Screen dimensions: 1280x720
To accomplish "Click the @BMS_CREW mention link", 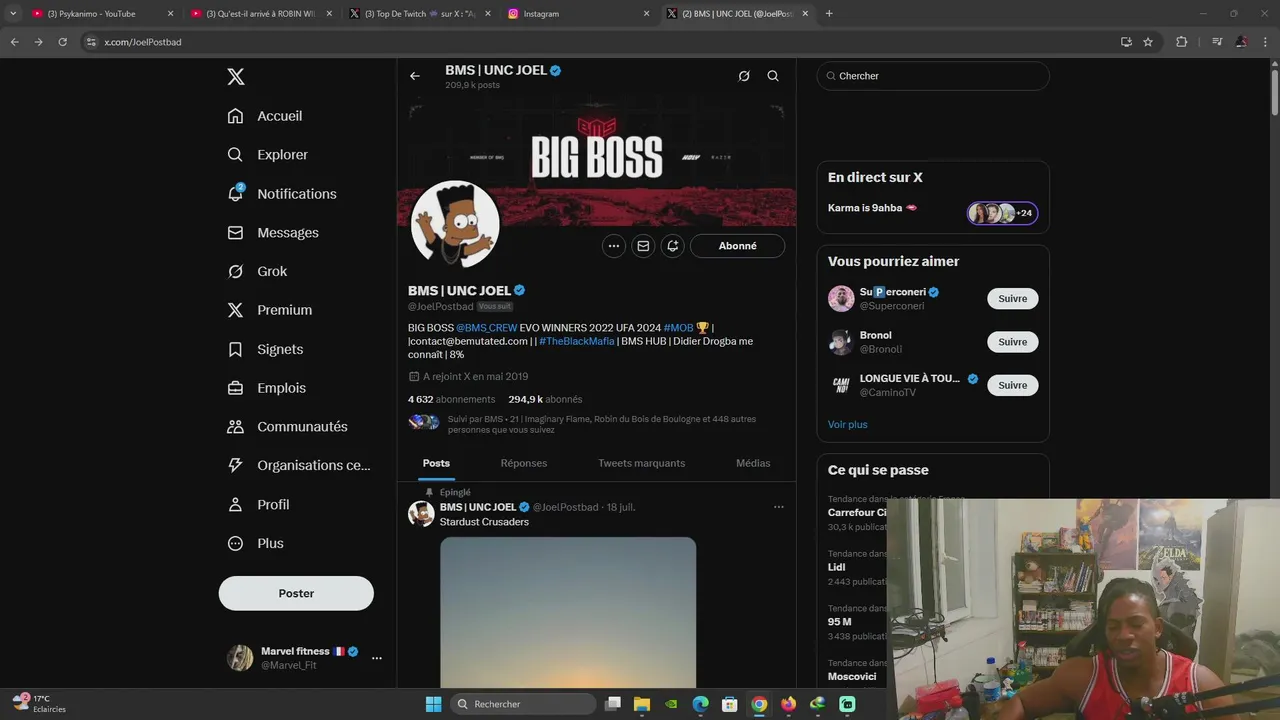I will point(487,328).
